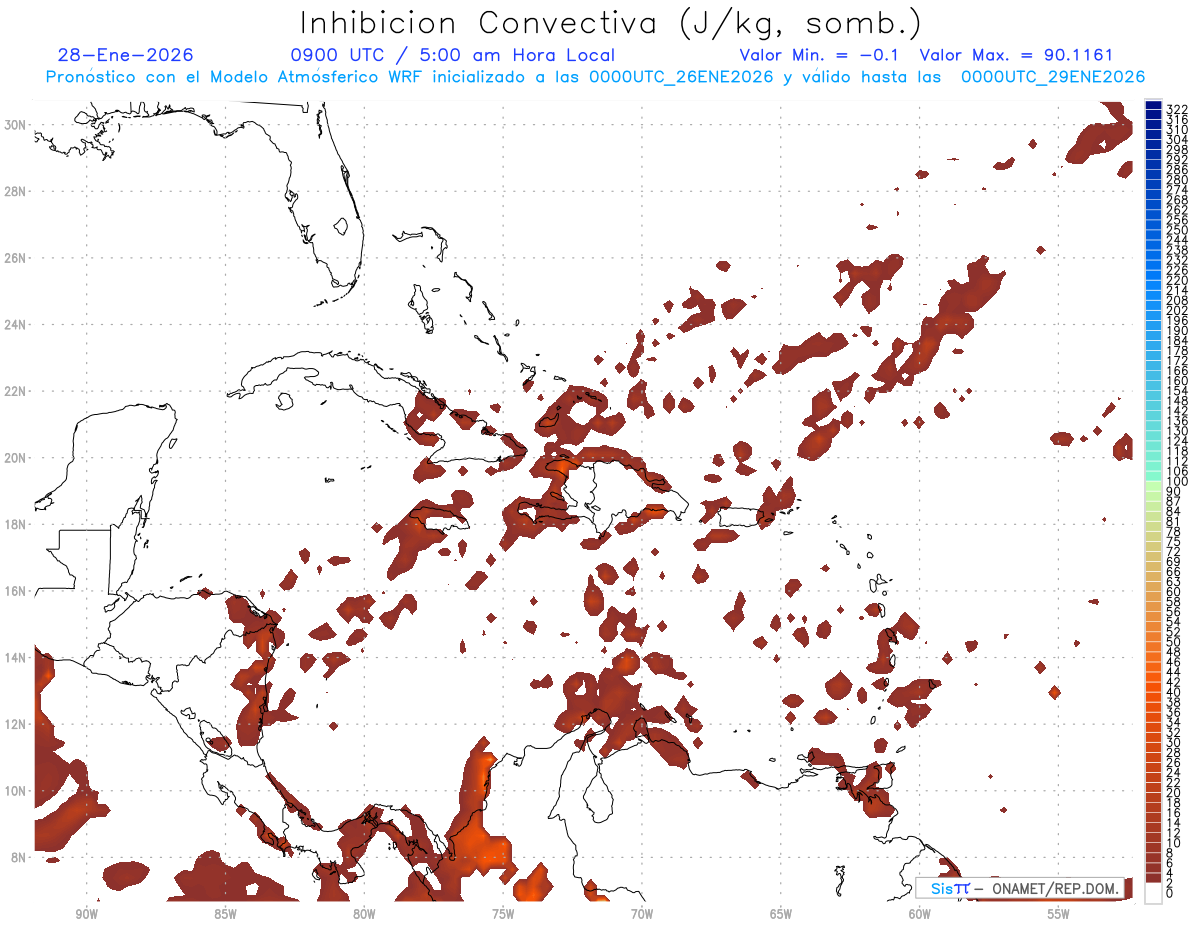Click the "Pronóstico con el Modelo Atmósferico WRF" line
Viewport: 1200px width, 927px height.
pos(597,77)
